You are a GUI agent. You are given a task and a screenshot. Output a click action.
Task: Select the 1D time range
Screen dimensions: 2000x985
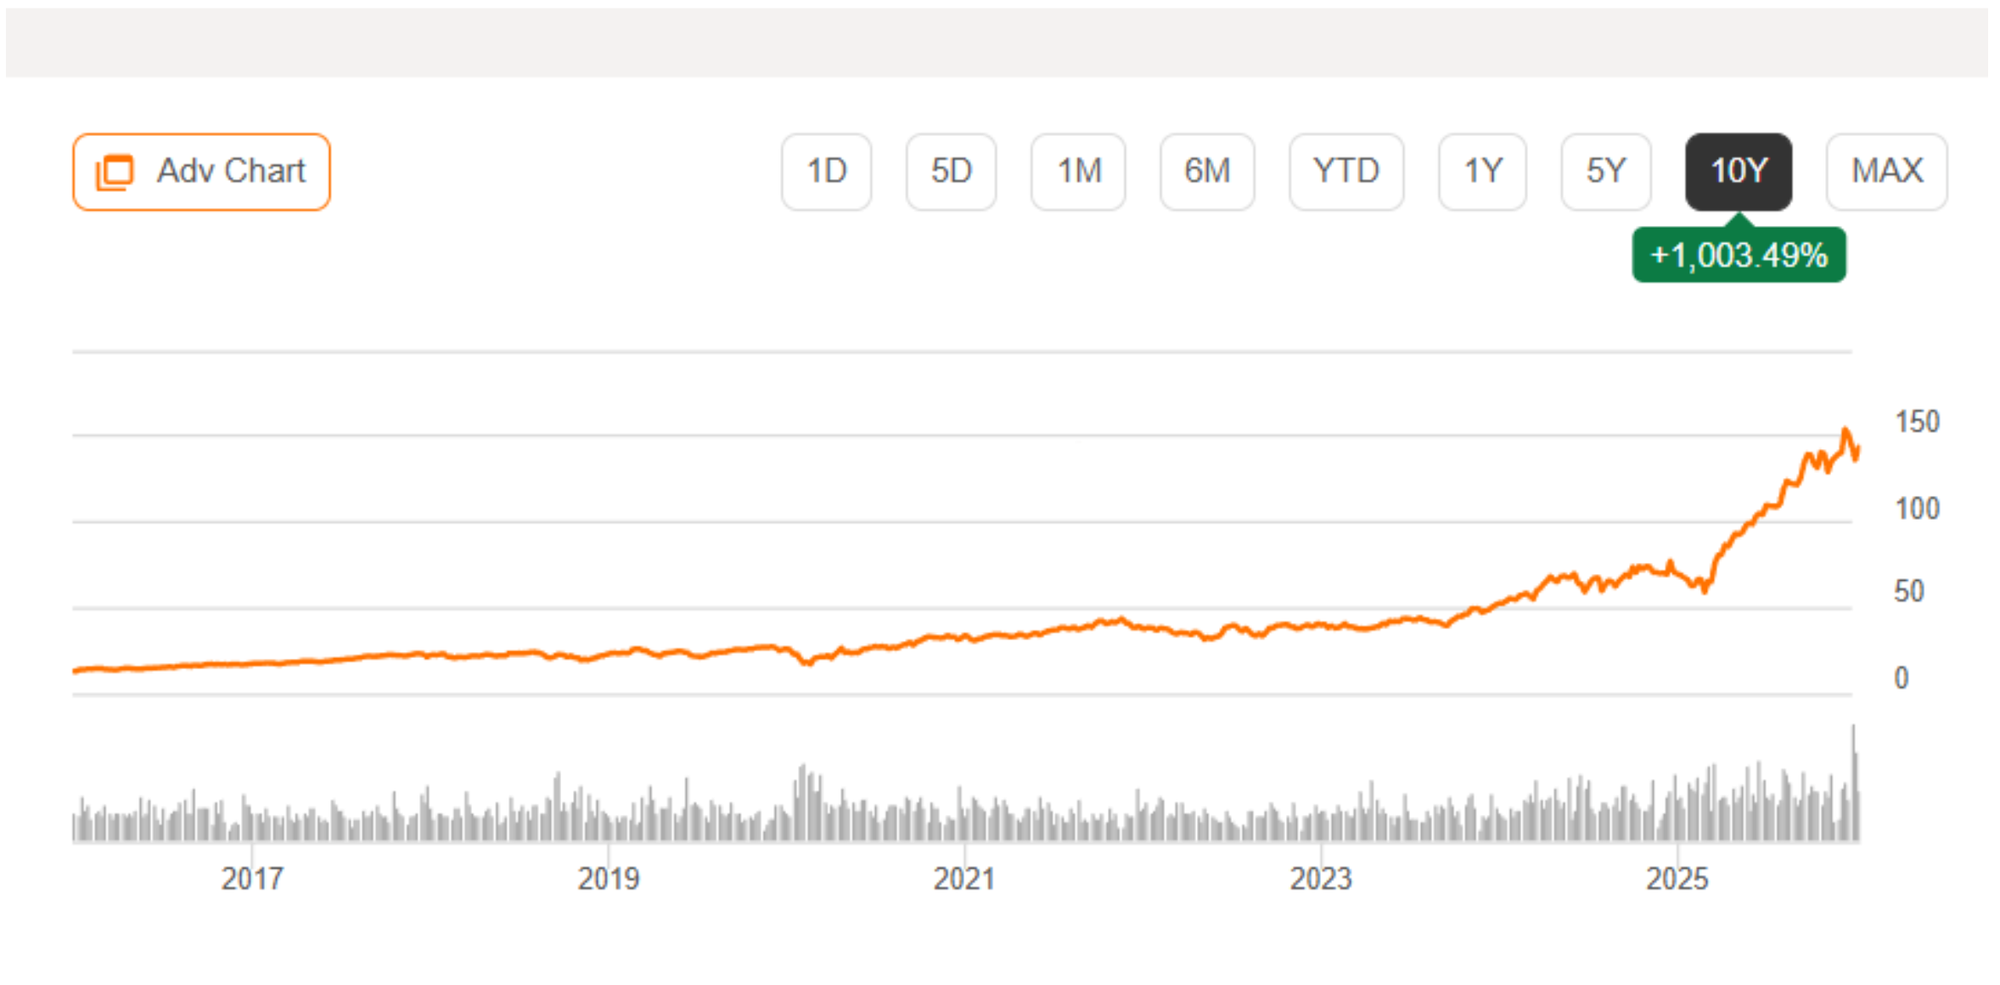tap(826, 171)
